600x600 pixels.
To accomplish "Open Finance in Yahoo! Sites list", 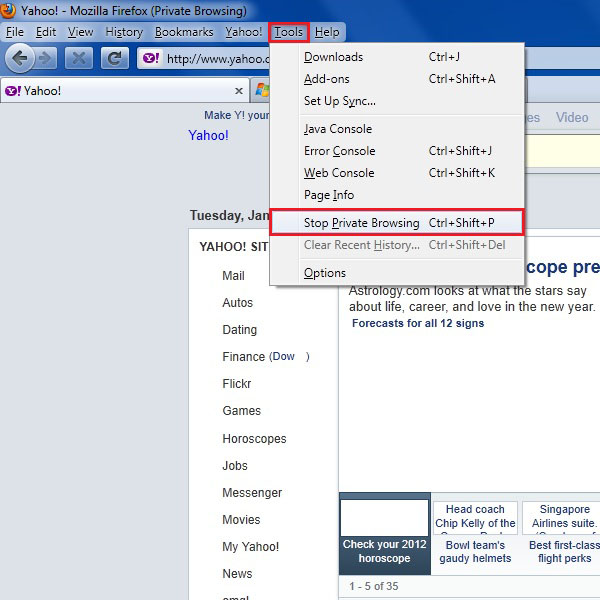I will coord(244,357).
